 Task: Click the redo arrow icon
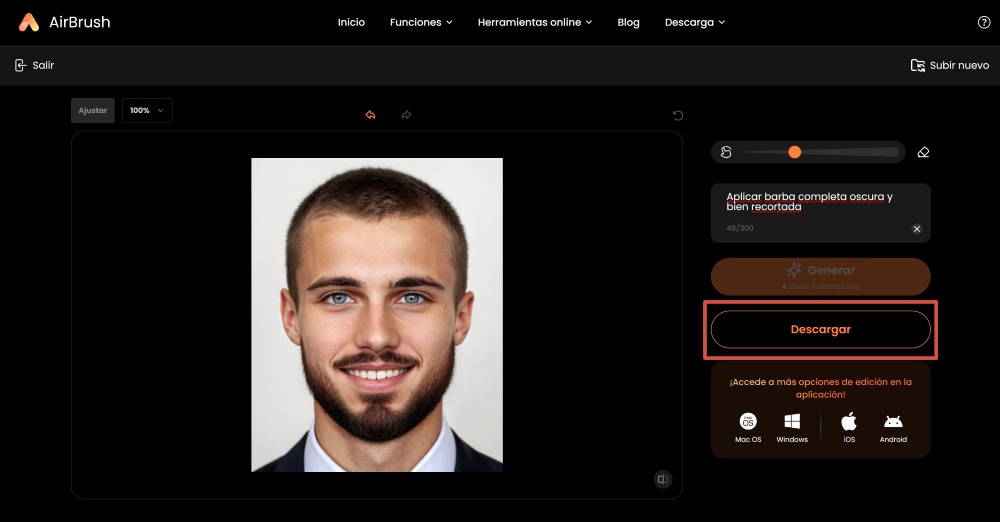[x=406, y=115]
